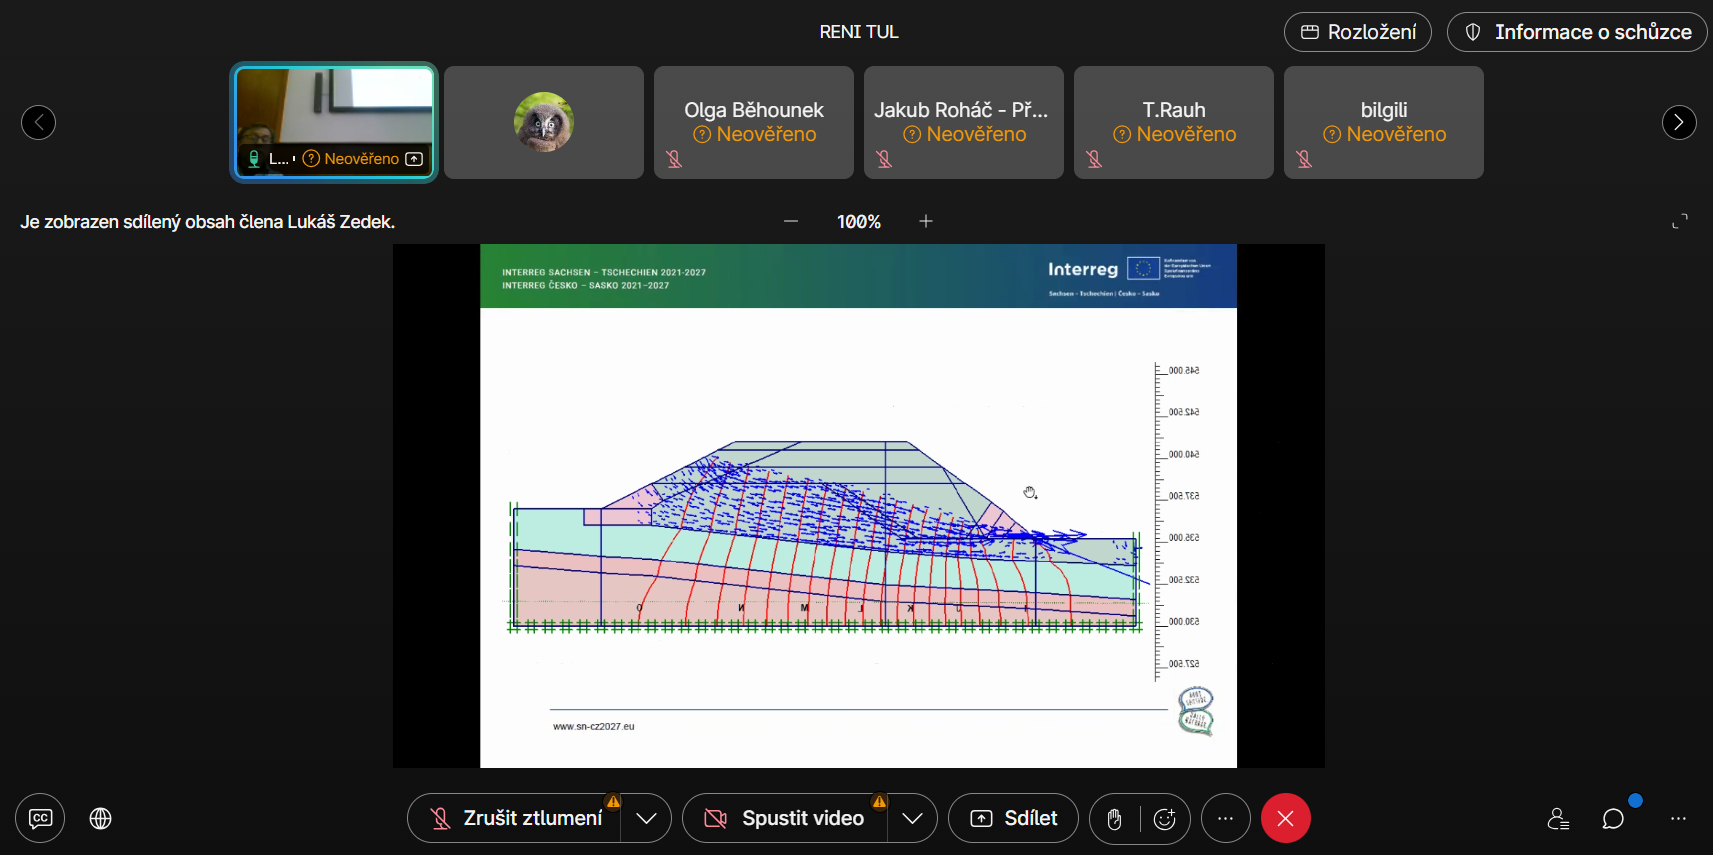Click the Sdílet share button

1013,818
